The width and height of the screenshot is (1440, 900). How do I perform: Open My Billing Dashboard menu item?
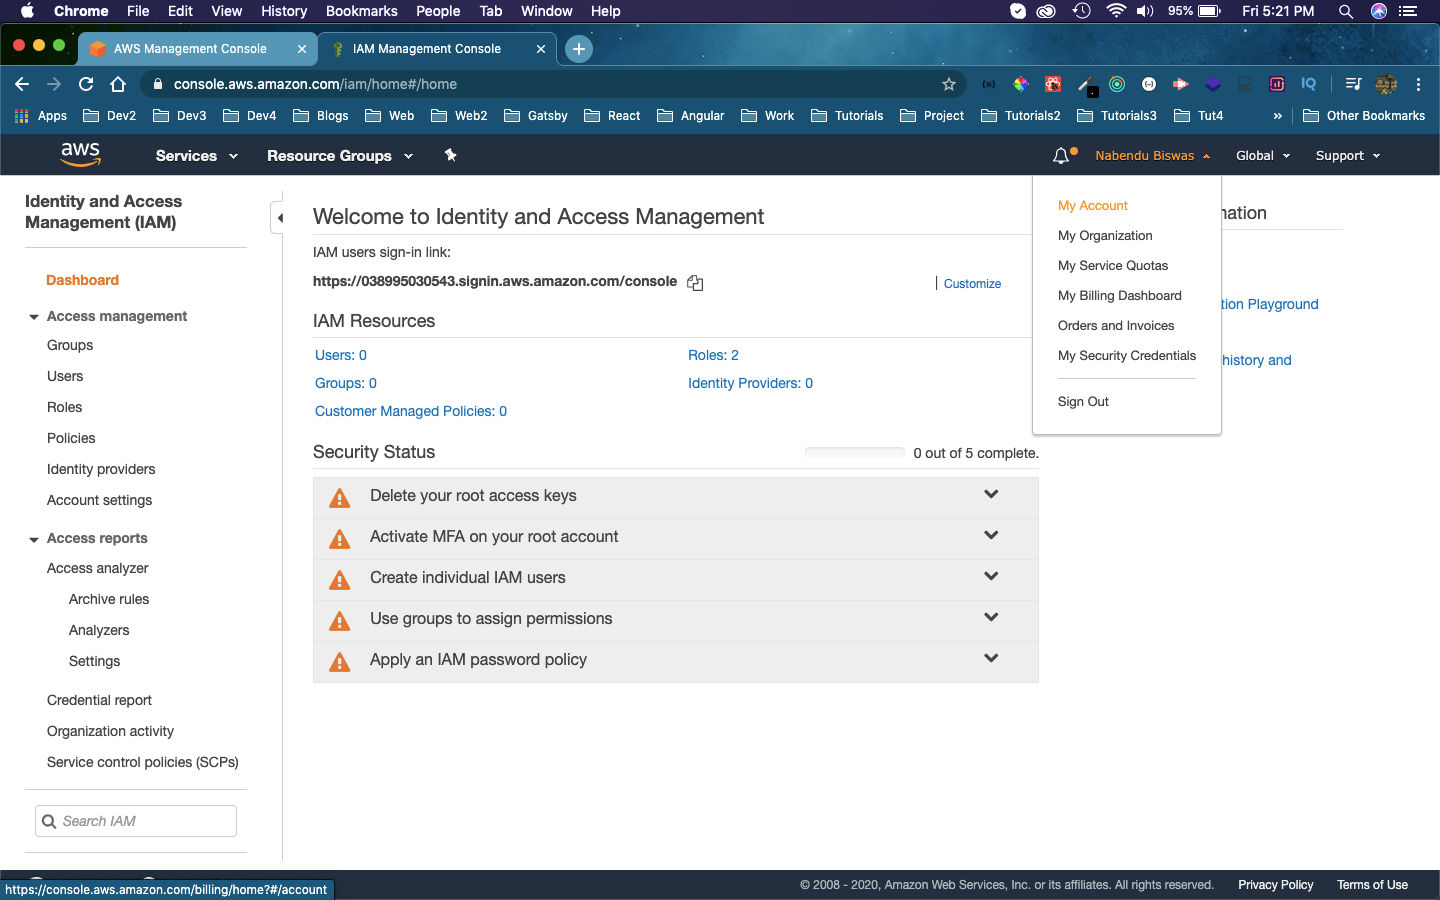[1119, 295]
